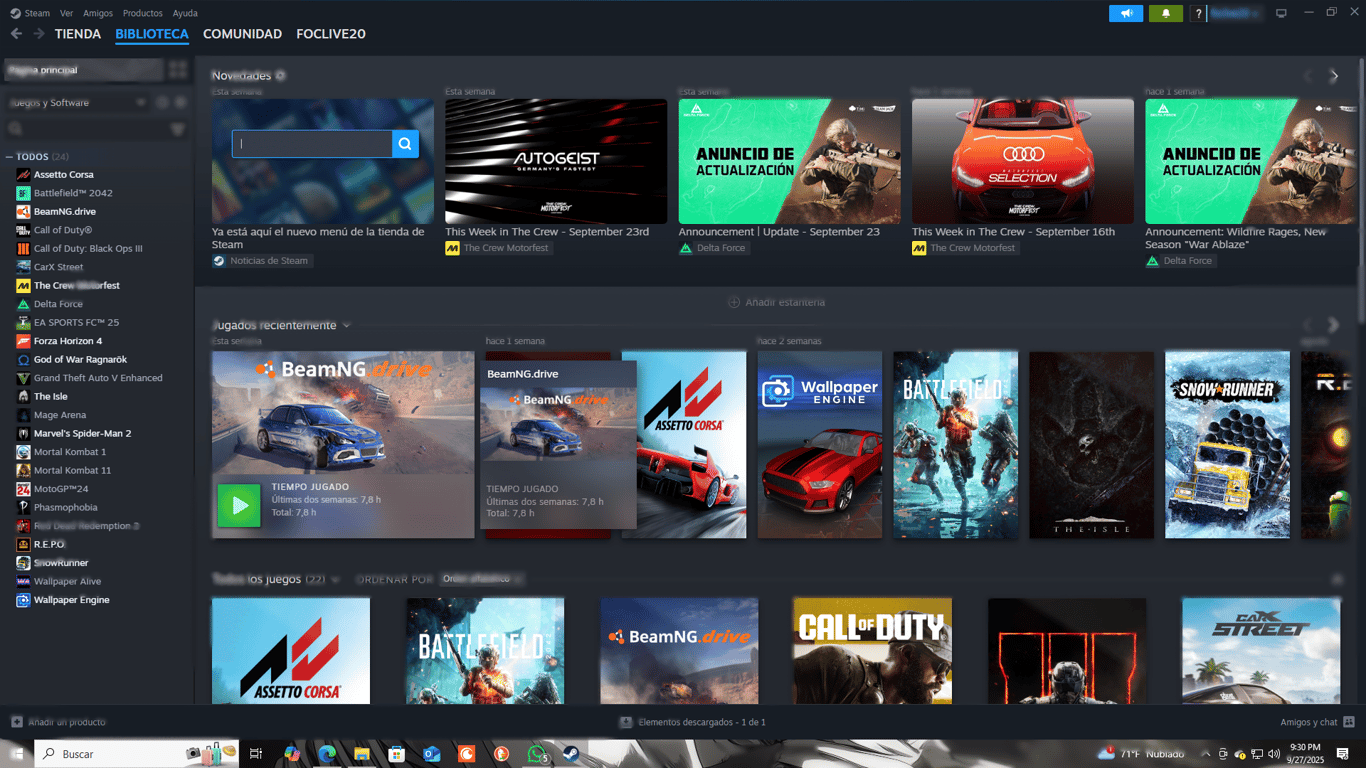Click the recent-games clock icon in sidebar filter
Image resolution: width=1366 pixels, height=768 pixels.
tap(162, 102)
